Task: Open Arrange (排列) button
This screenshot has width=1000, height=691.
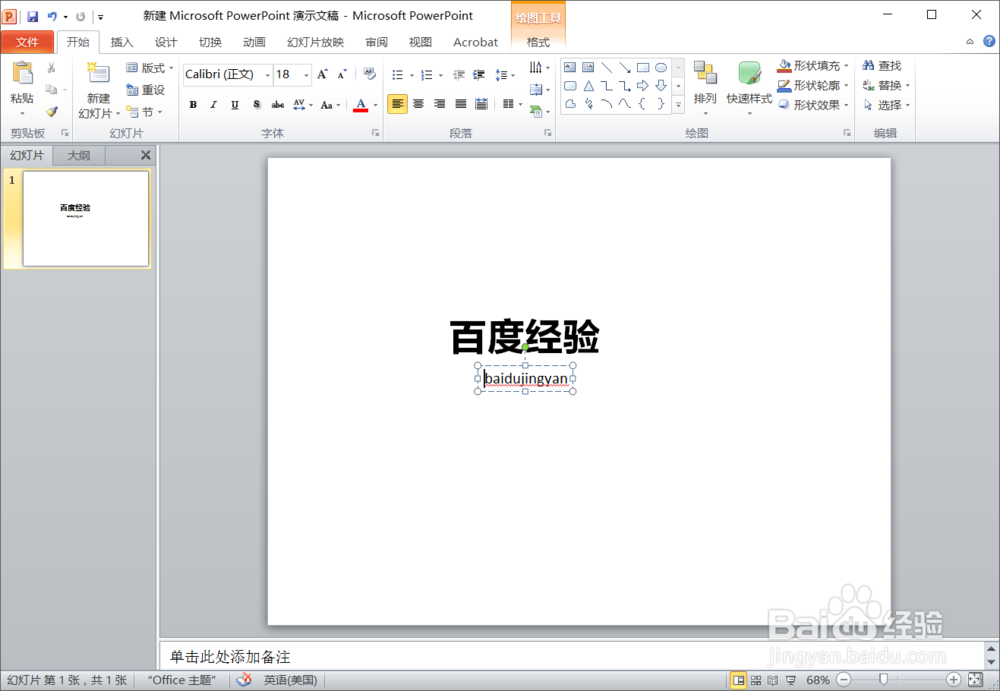Action: pos(705,88)
